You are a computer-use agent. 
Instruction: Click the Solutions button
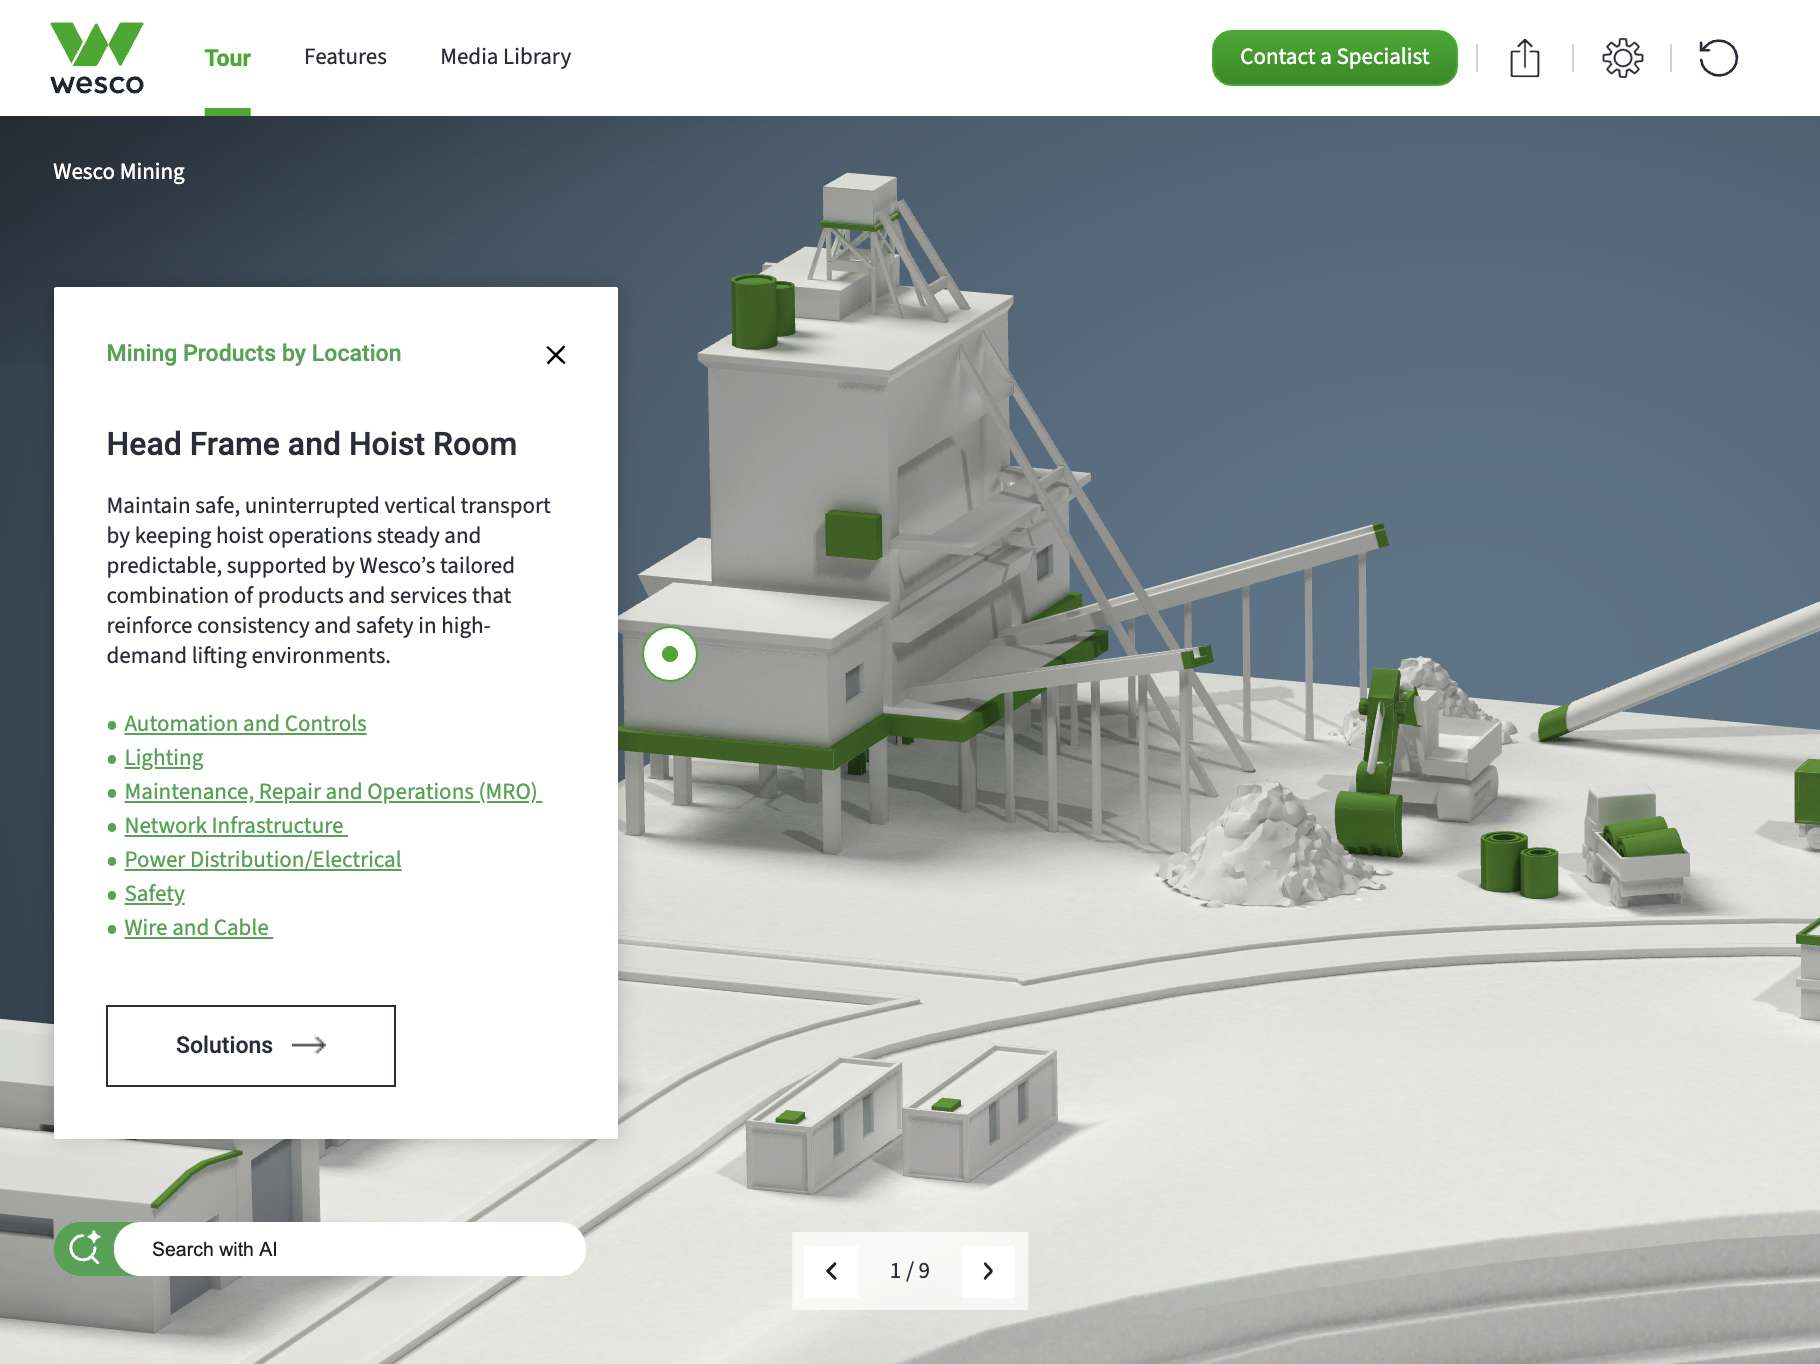click(251, 1045)
